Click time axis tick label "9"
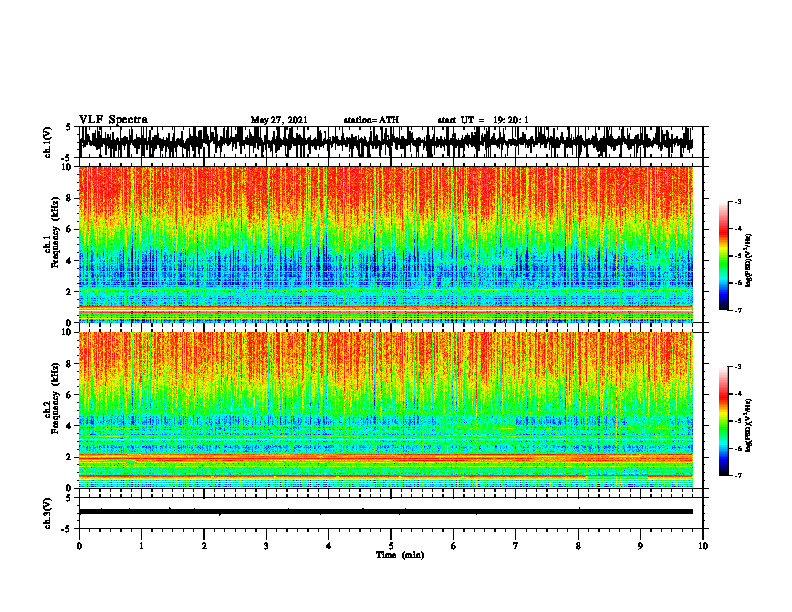Screen dimensions: 792x612 pyautogui.click(x=640, y=546)
